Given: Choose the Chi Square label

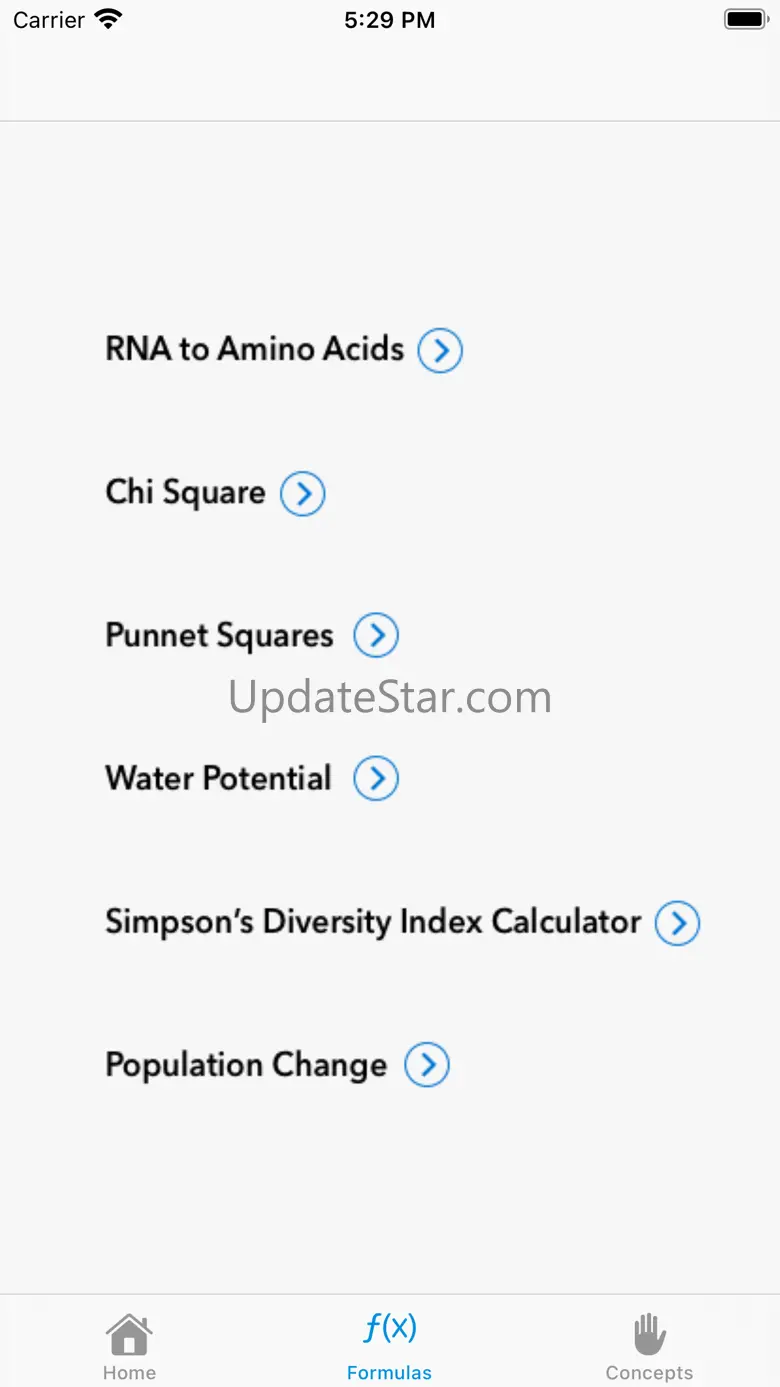Looking at the screenshot, I should (x=185, y=492).
